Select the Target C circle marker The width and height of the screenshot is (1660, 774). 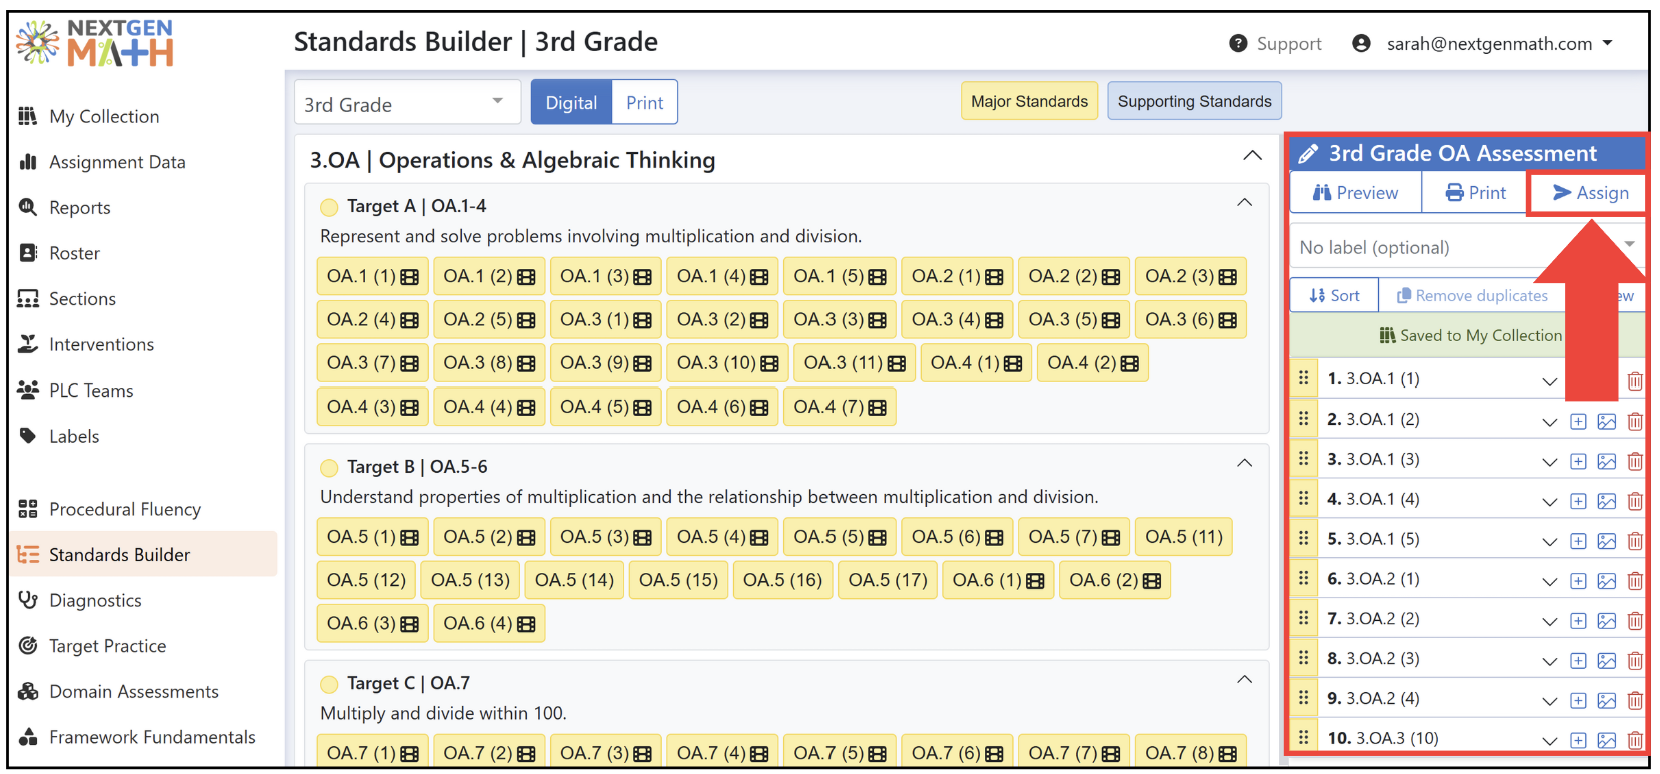click(x=329, y=684)
